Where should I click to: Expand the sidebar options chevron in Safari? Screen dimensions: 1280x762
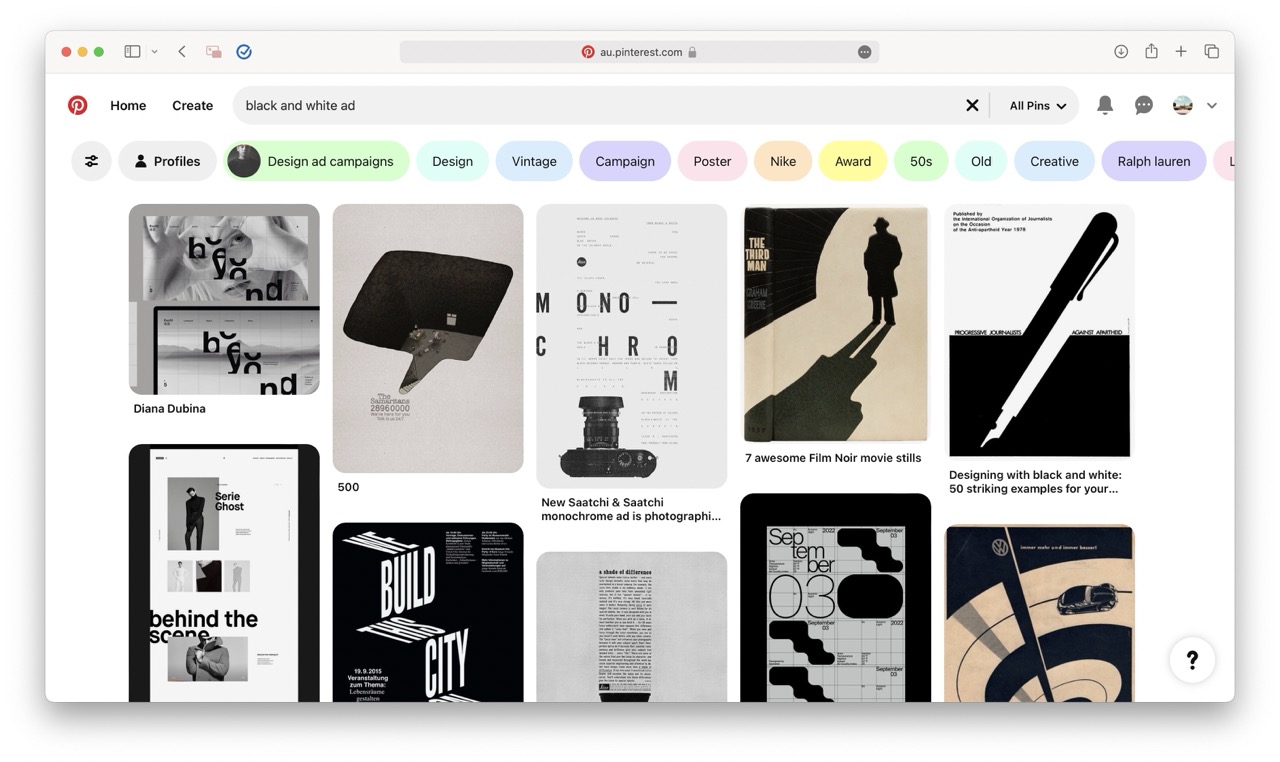coord(155,52)
